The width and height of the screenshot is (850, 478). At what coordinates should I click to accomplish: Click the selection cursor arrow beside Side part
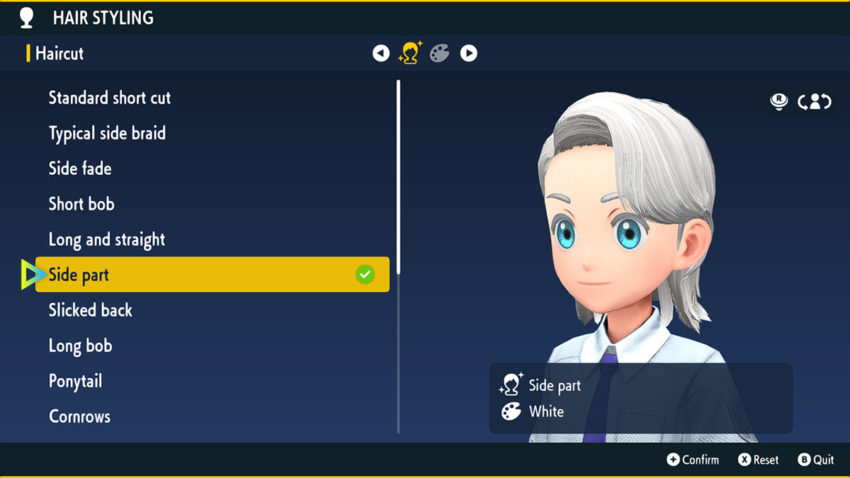pyautogui.click(x=33, y=274)
